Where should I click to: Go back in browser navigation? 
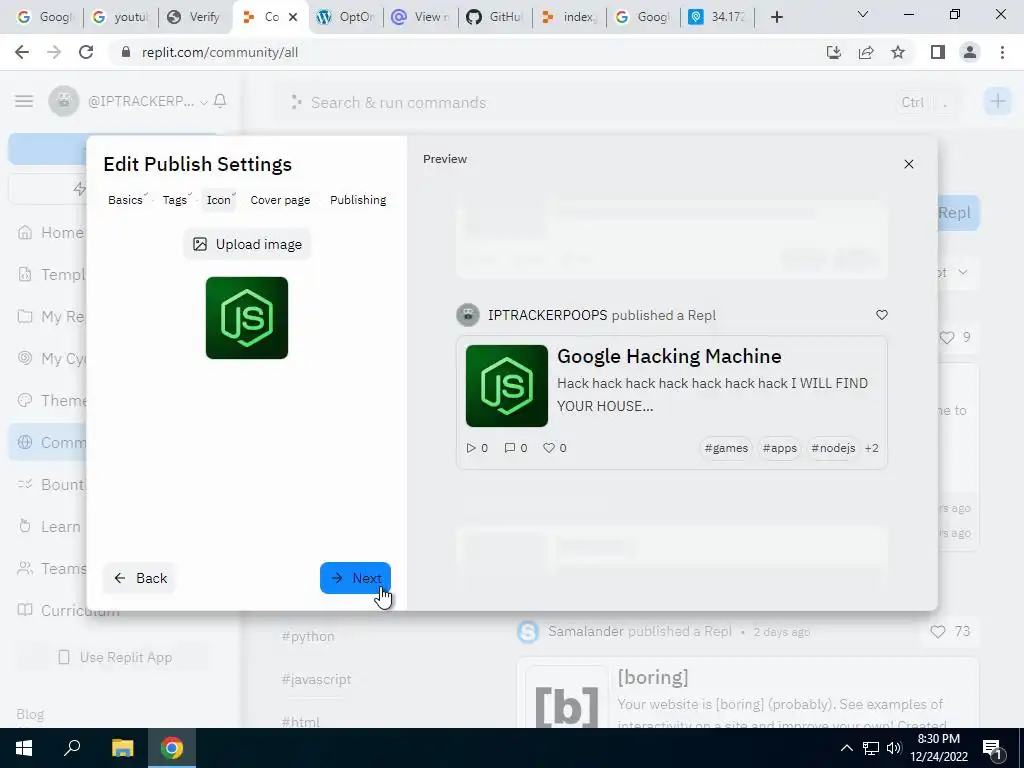[x=22, y=52]
